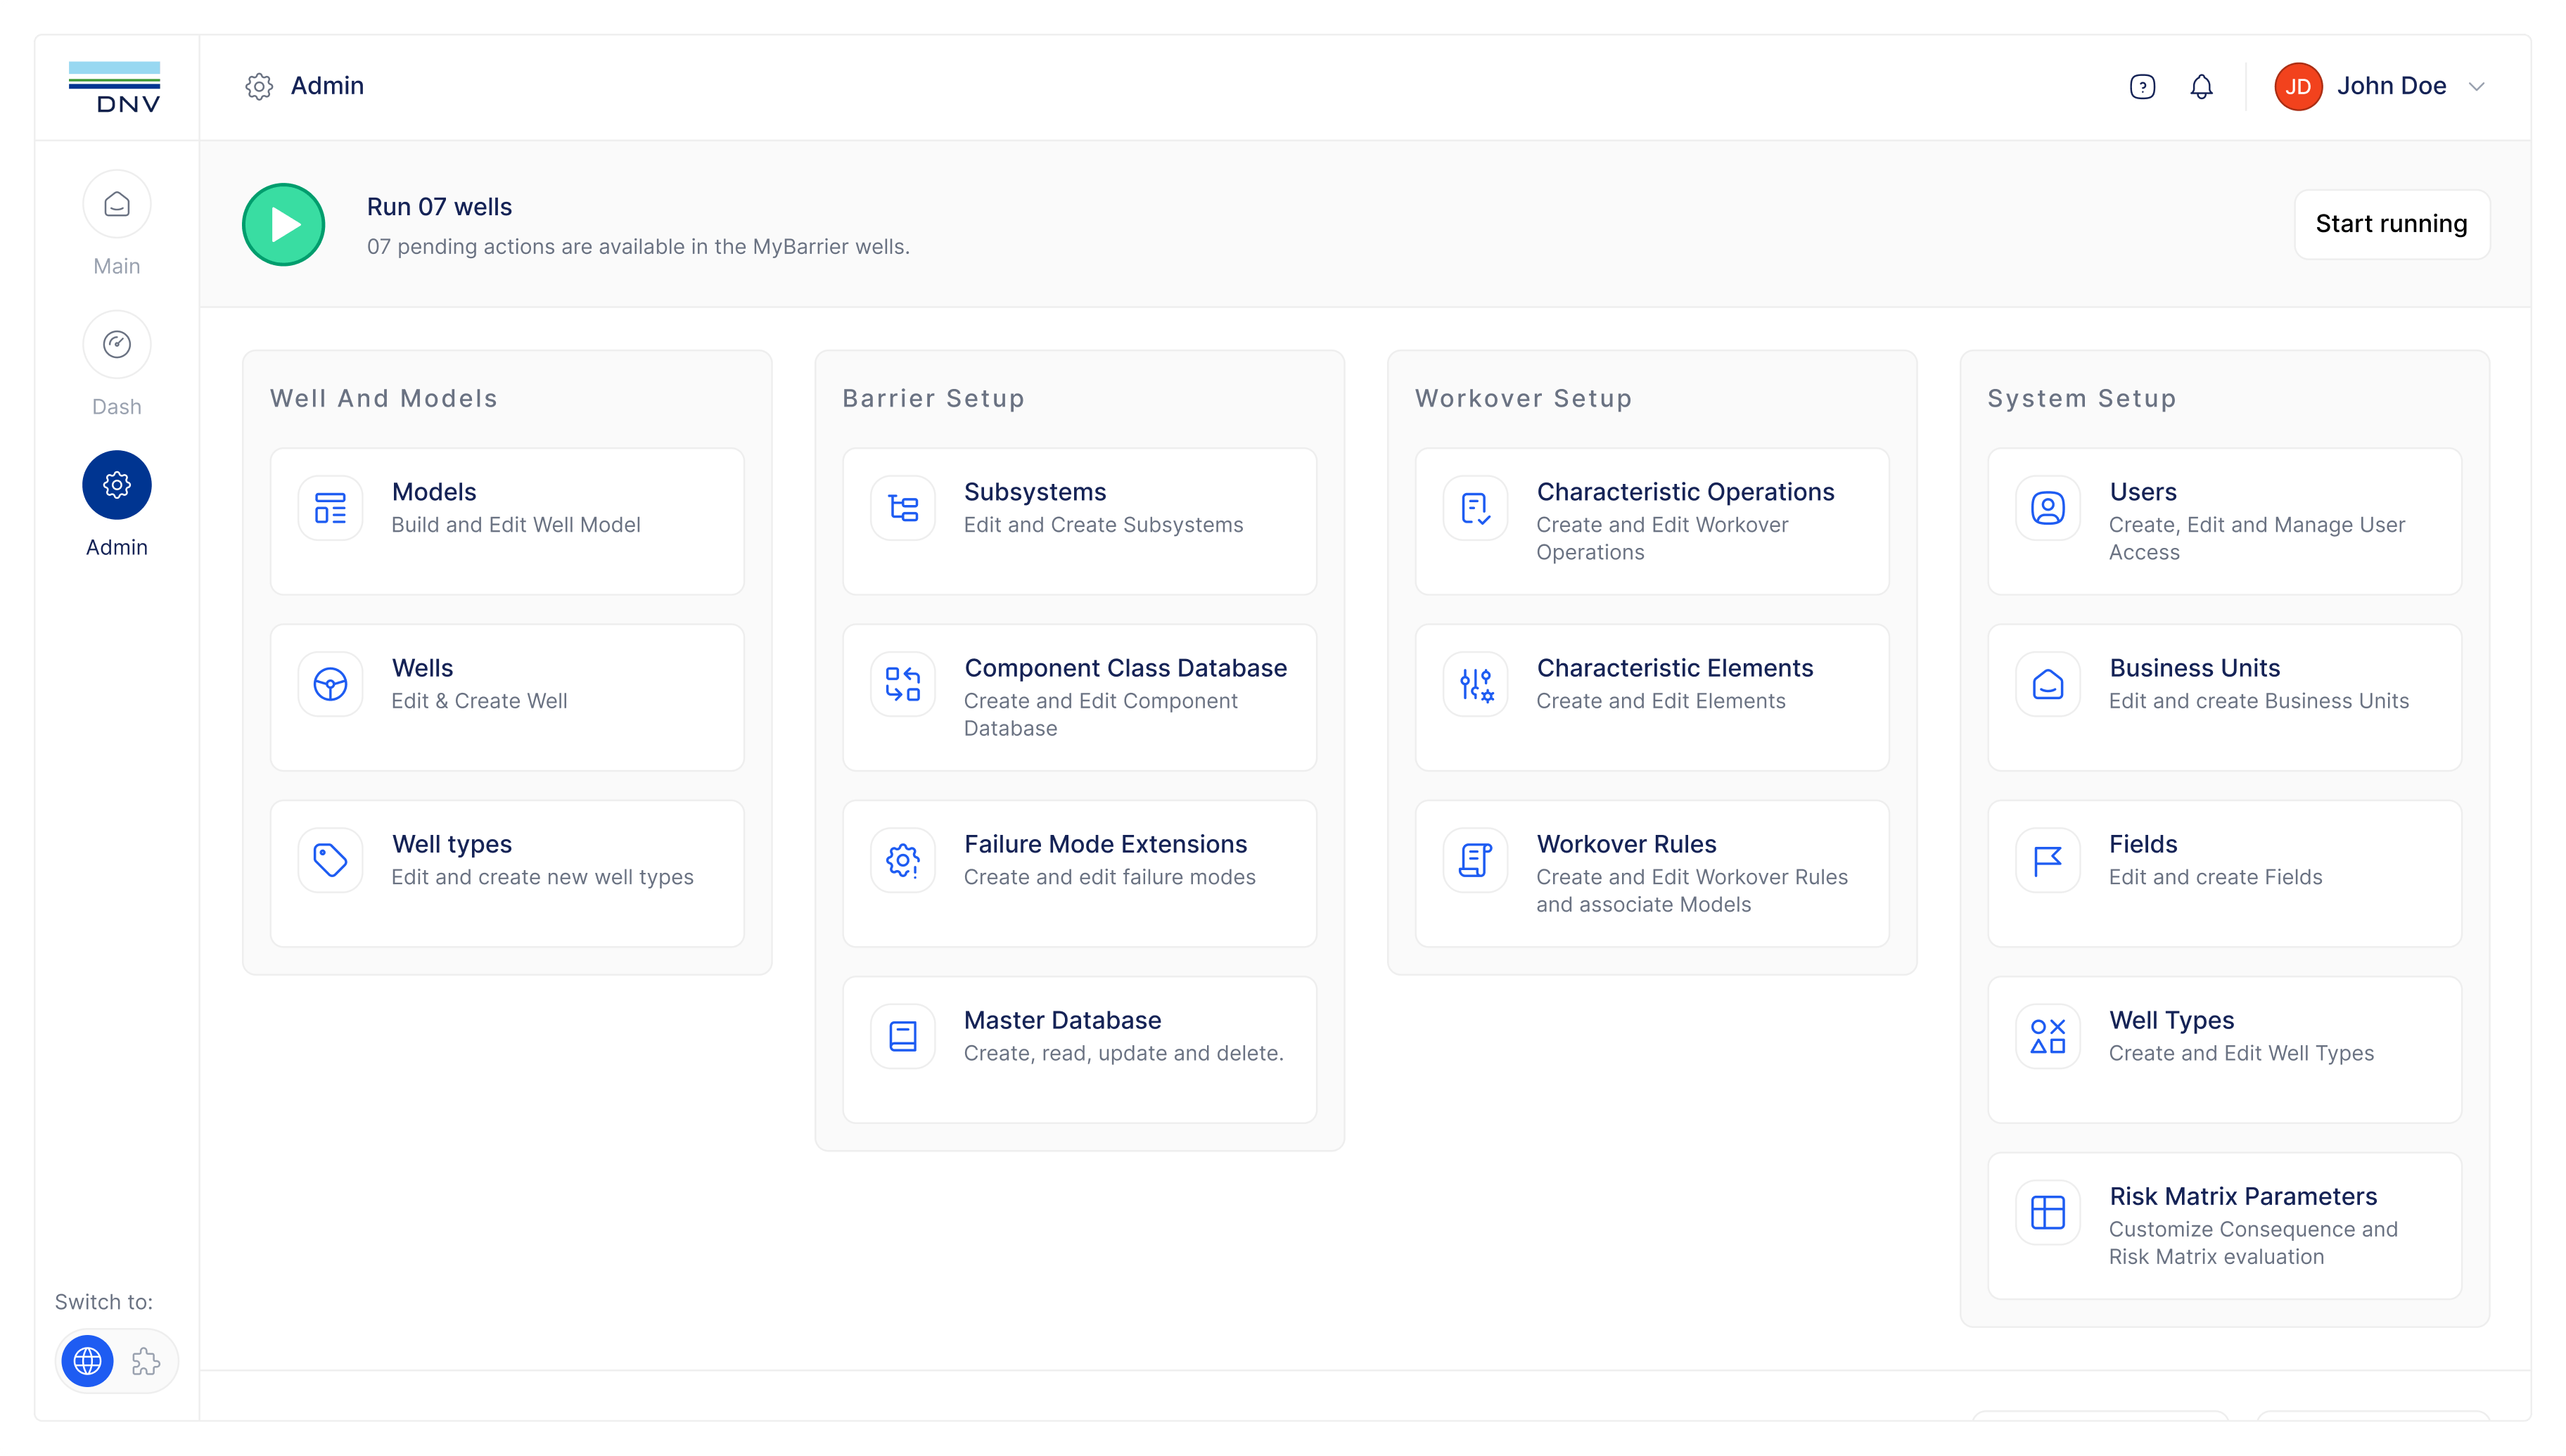Click the Risk Matrix Parameters grid icon

click(2048, 1212)
